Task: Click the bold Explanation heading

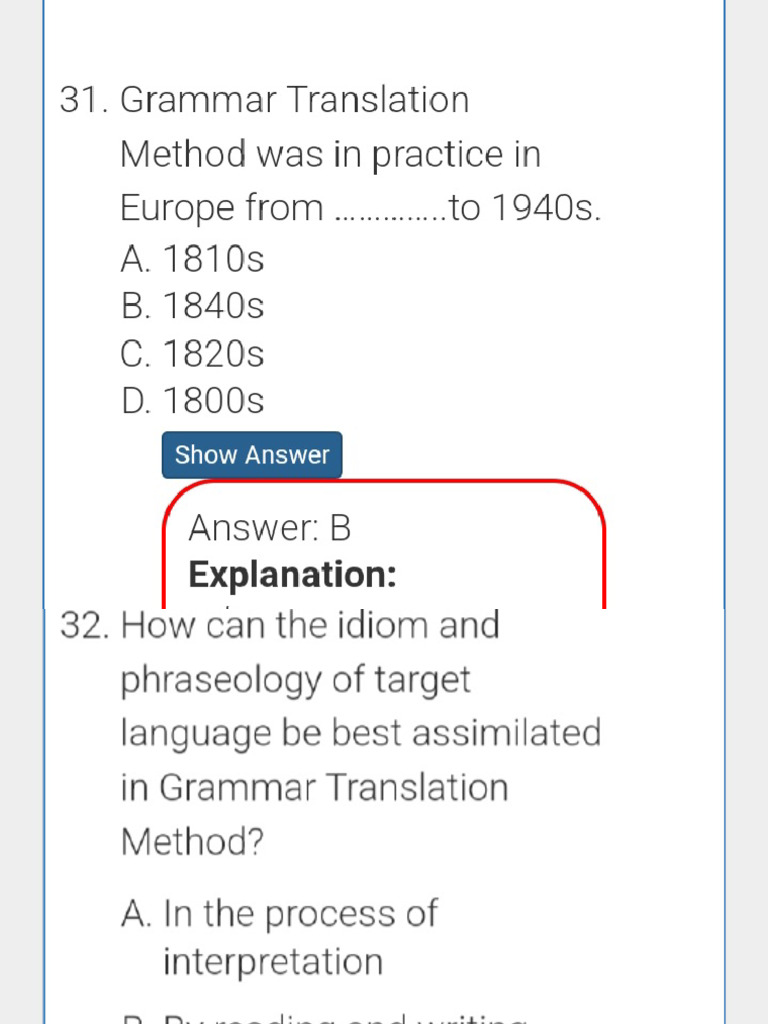Action: pos(293,575)
